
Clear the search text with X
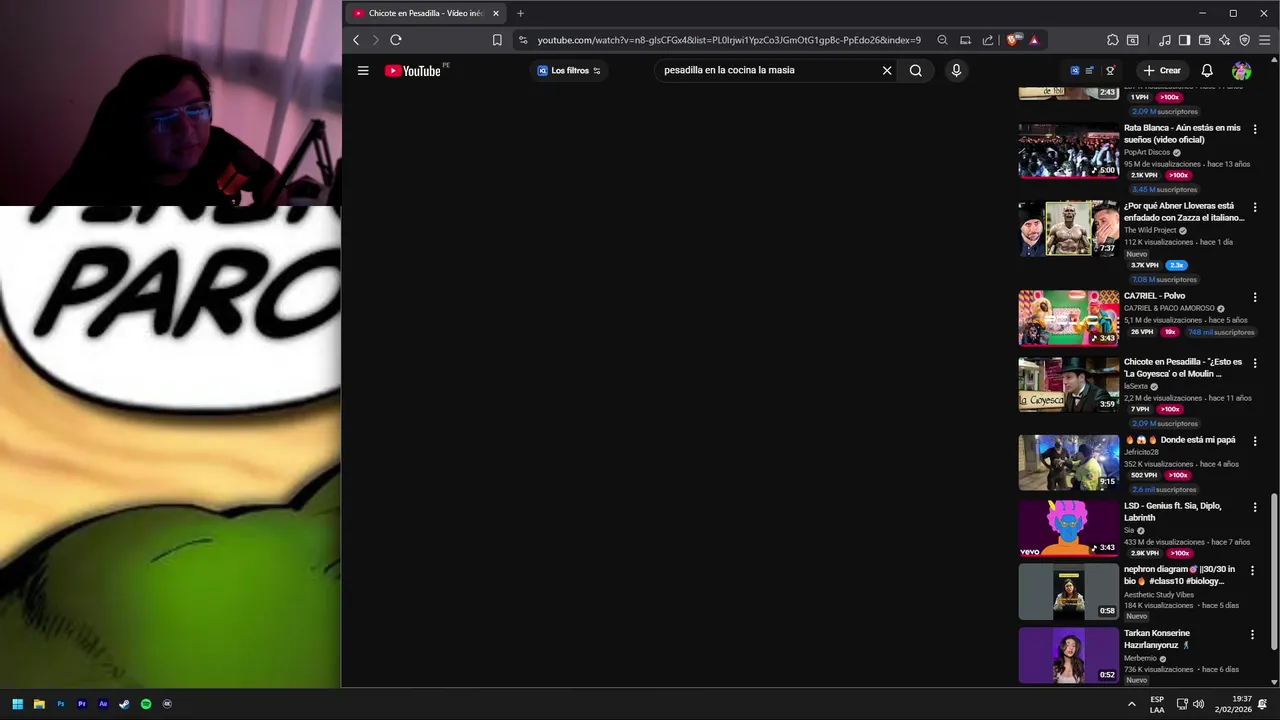886,70
